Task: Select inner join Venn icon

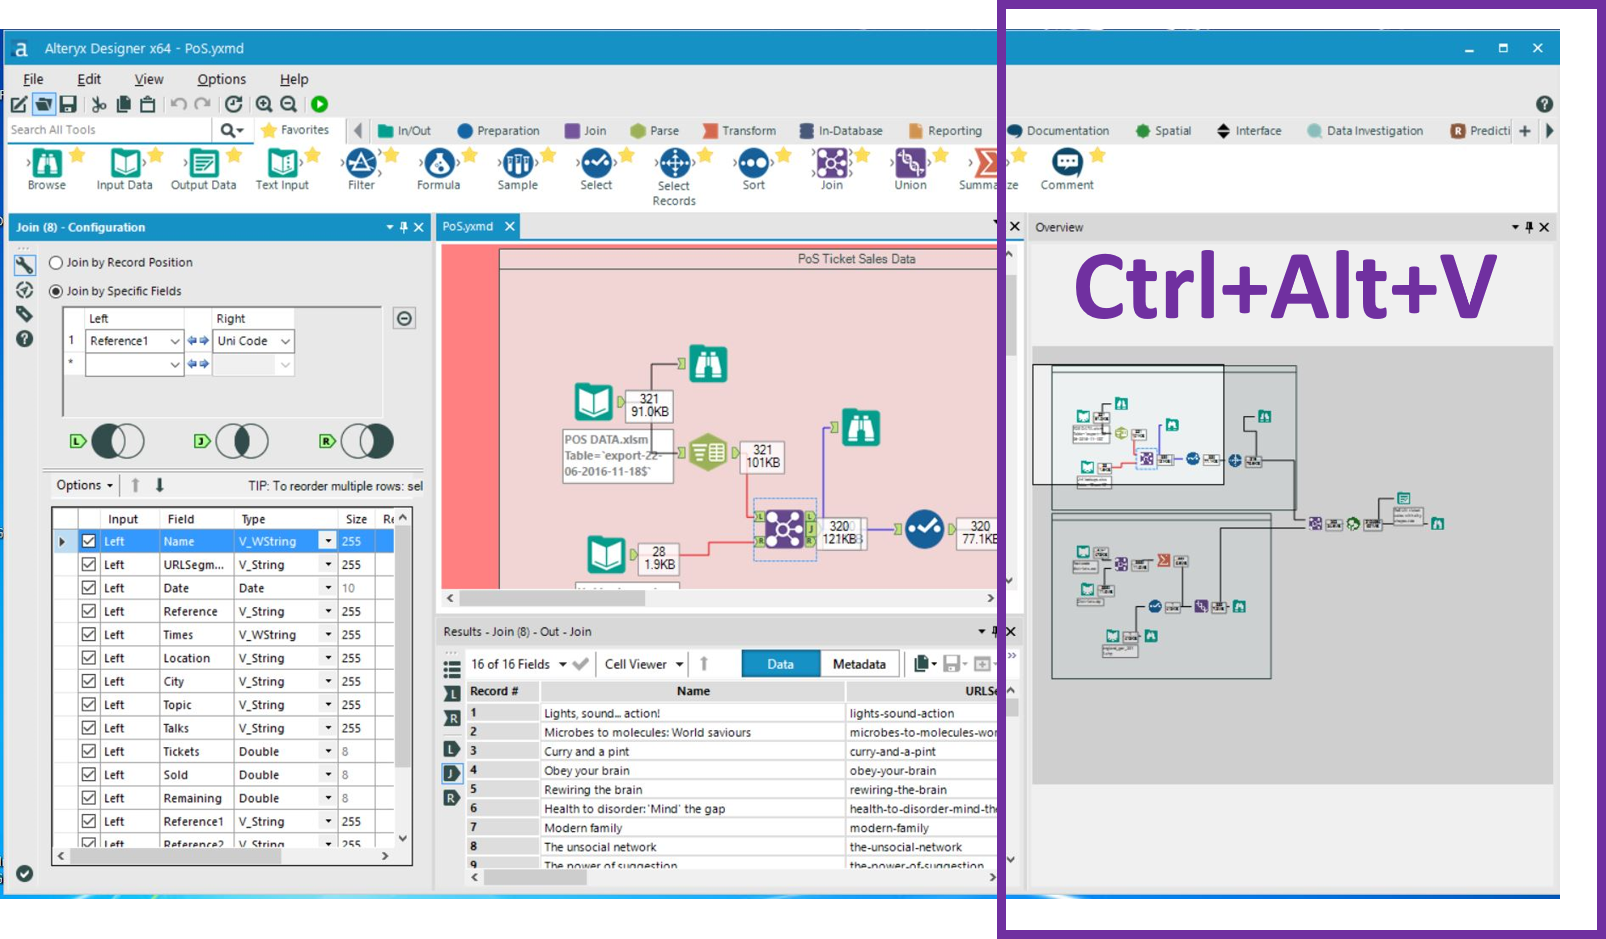Action: pos(242,441)
